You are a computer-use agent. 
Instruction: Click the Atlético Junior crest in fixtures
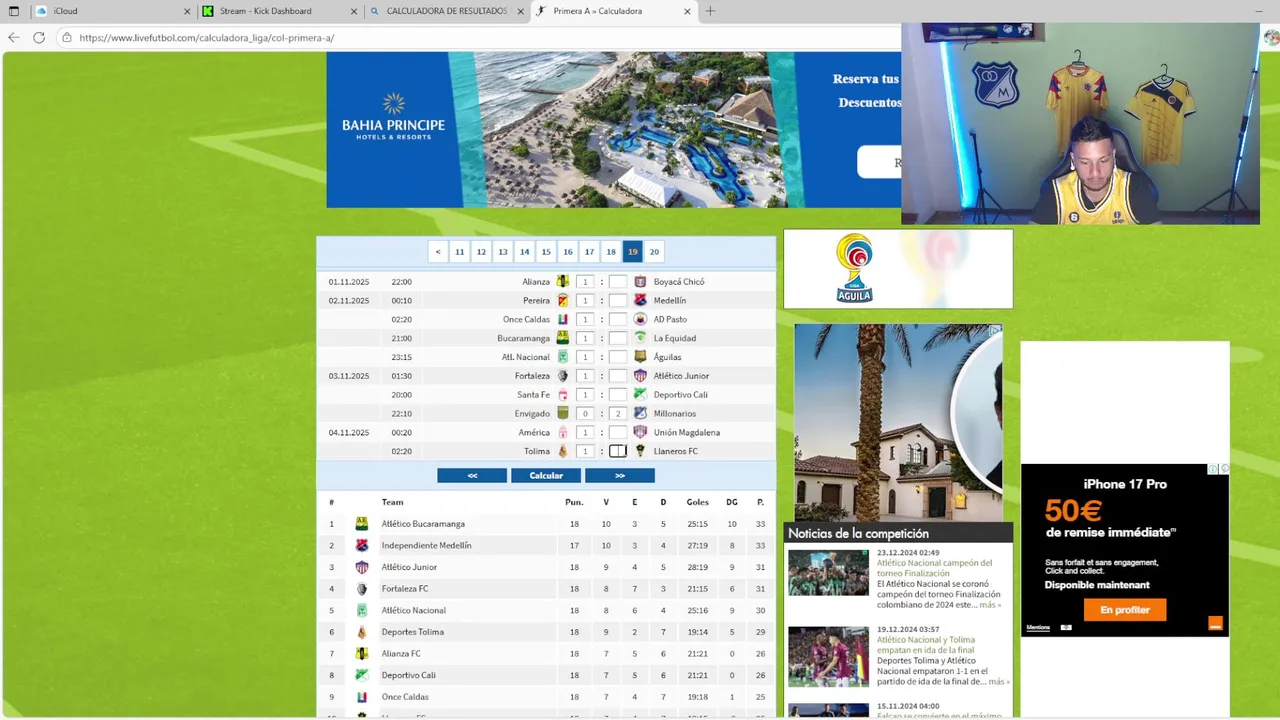pyautogui.click(x=640, y=376)
